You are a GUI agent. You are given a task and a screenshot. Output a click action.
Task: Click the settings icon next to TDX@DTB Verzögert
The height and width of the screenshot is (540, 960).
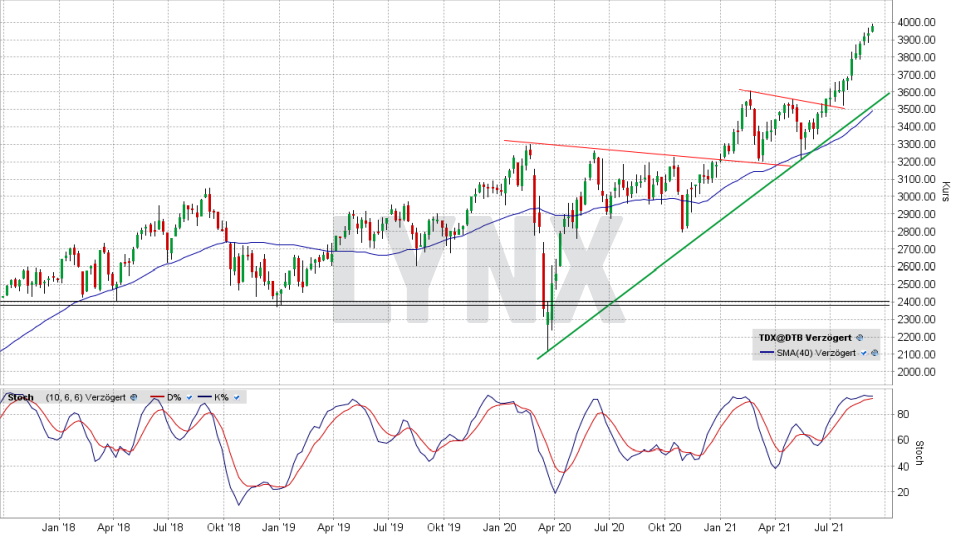click(860, 337)
